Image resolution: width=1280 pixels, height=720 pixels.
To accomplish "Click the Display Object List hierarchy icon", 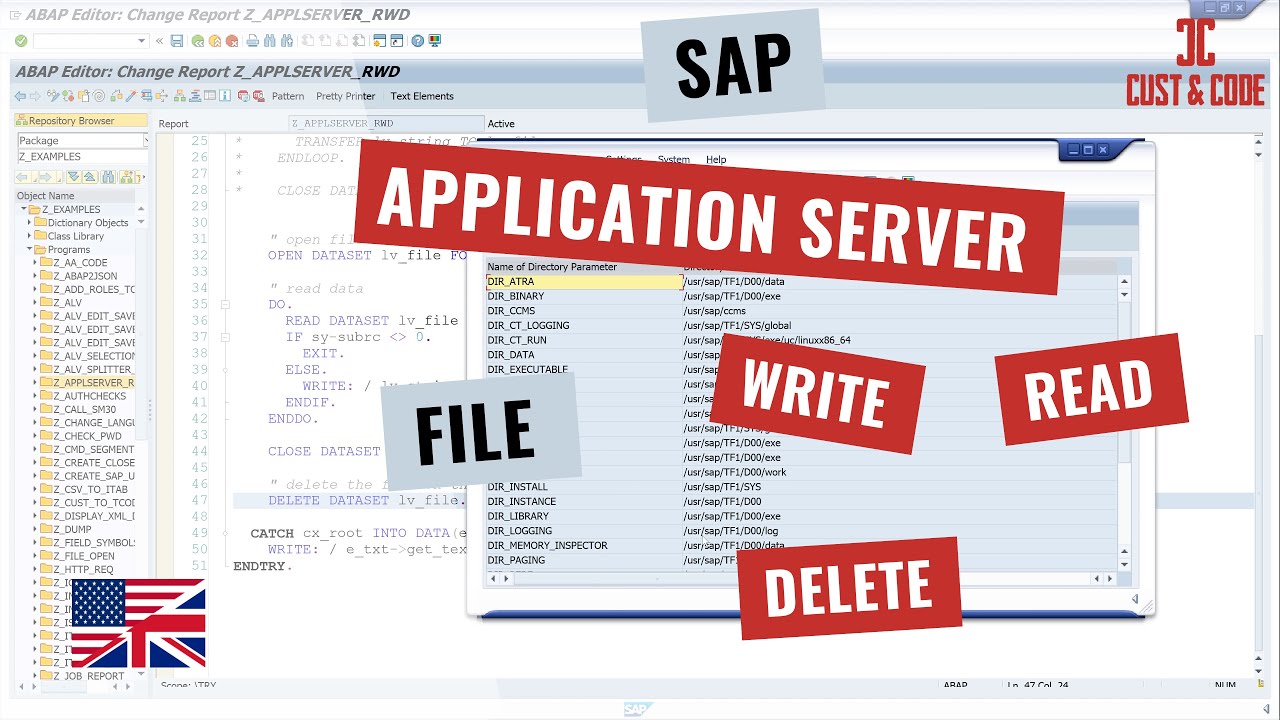I will tap(180, 96).
